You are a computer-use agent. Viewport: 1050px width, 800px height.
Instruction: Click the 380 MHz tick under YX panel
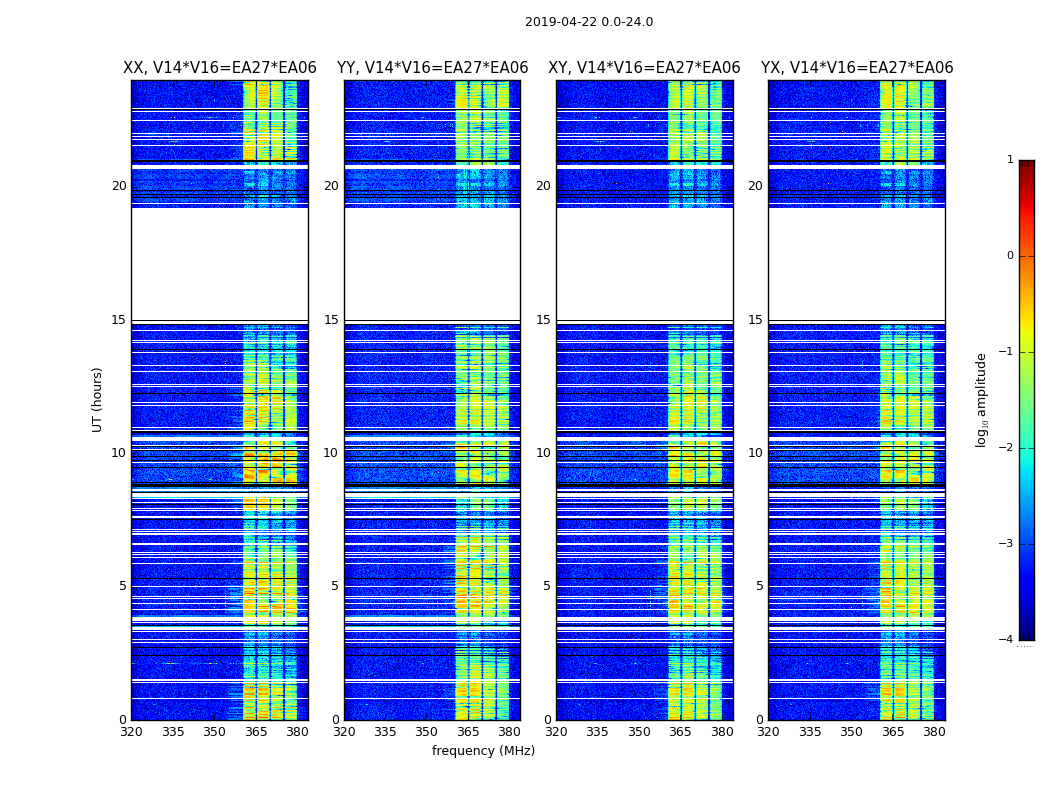933,732
